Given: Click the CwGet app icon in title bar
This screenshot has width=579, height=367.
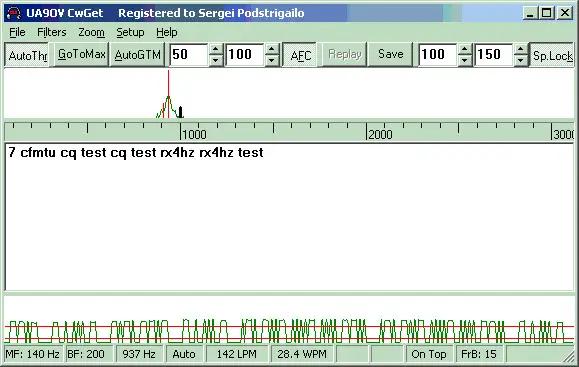Looking at the screenshot, I should [14, 13].
